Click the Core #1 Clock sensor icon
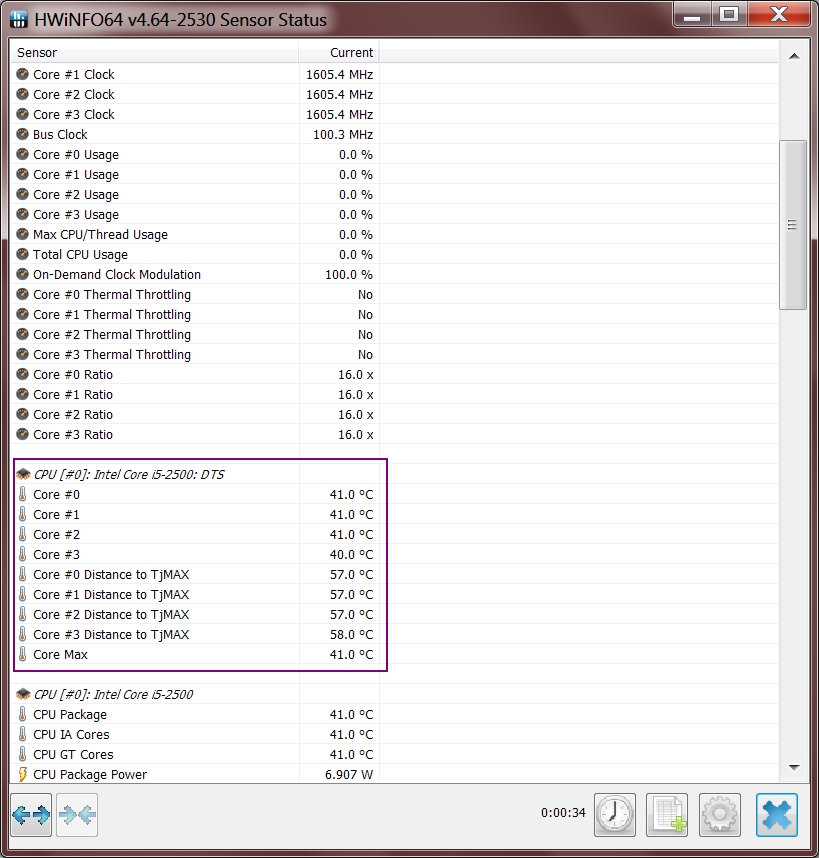This screenshot has width=819, height=858. point(22,74)
